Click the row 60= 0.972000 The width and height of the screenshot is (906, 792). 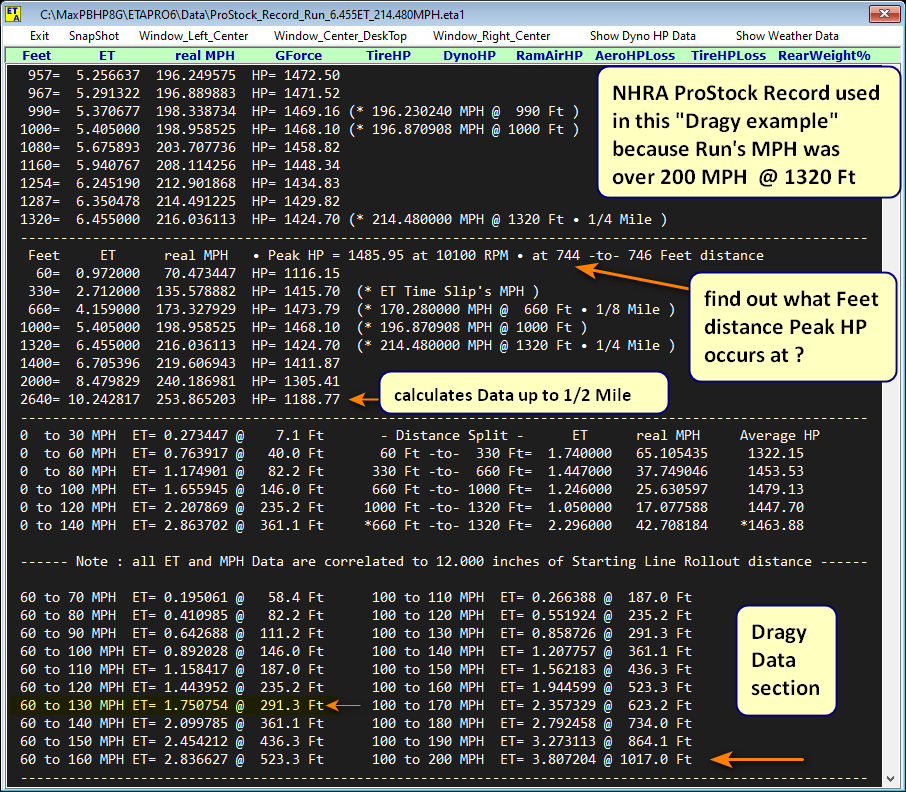click(x=188, y=273)
